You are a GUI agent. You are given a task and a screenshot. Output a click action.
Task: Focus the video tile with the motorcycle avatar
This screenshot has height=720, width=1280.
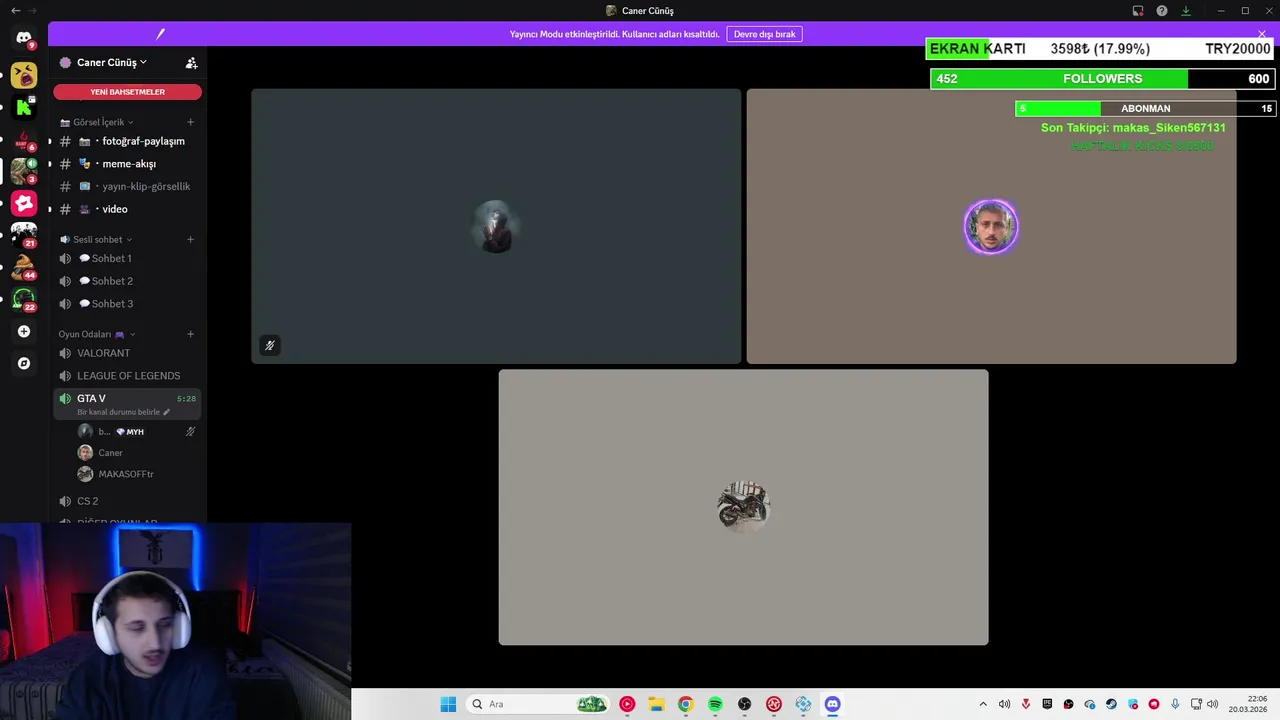pyautogui.click(x=743, y=507)
